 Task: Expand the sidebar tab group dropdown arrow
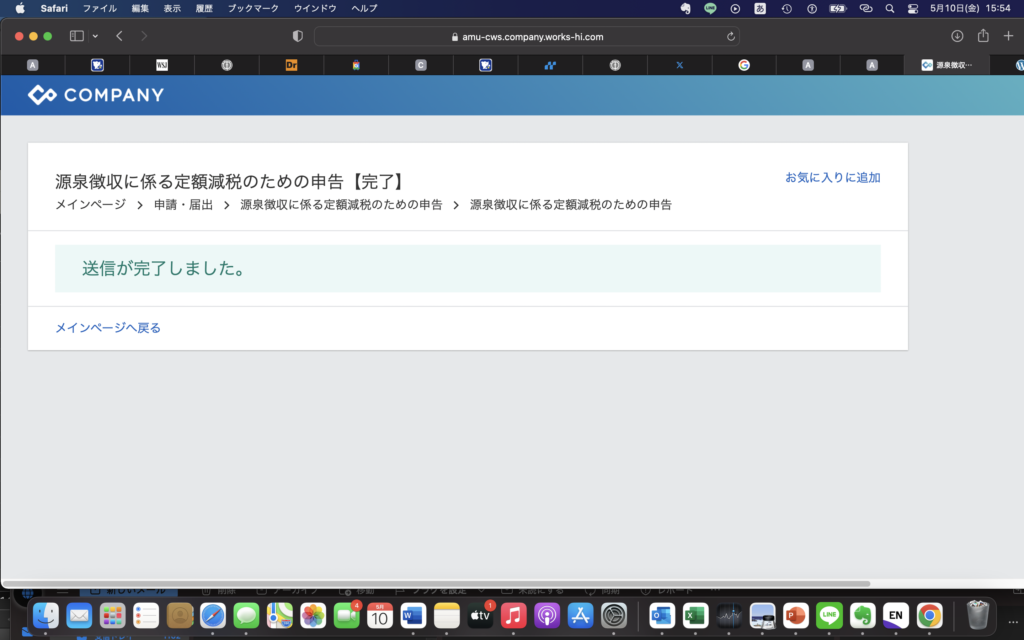point(95,36)
